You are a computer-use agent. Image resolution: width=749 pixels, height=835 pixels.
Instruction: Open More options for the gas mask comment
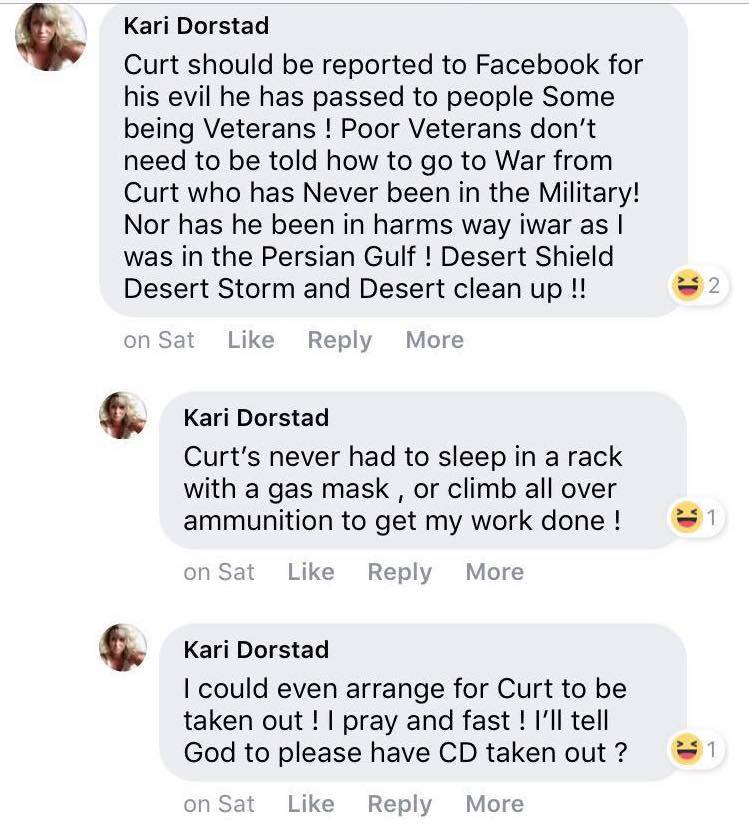[495, 572]
